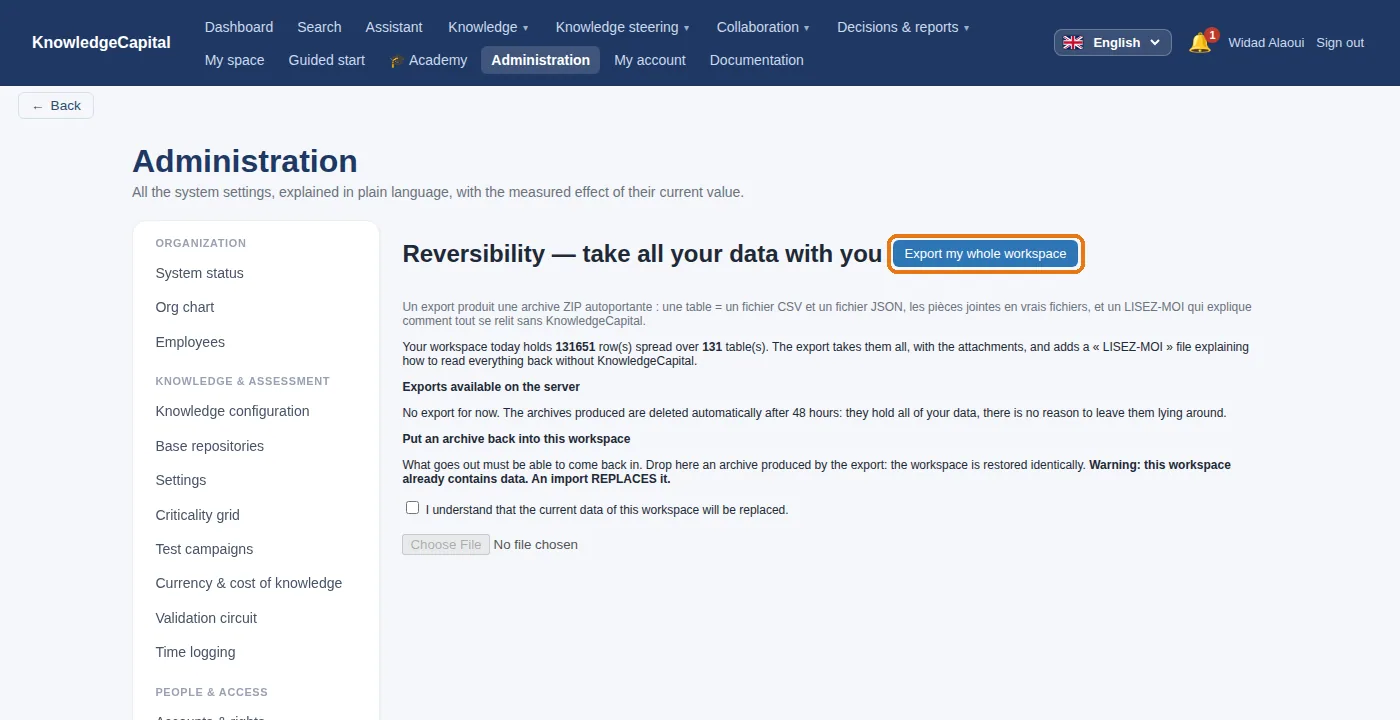Screen dimensions: 1400x720
Task: Sign out of the application
Action: click(1340, 42)
